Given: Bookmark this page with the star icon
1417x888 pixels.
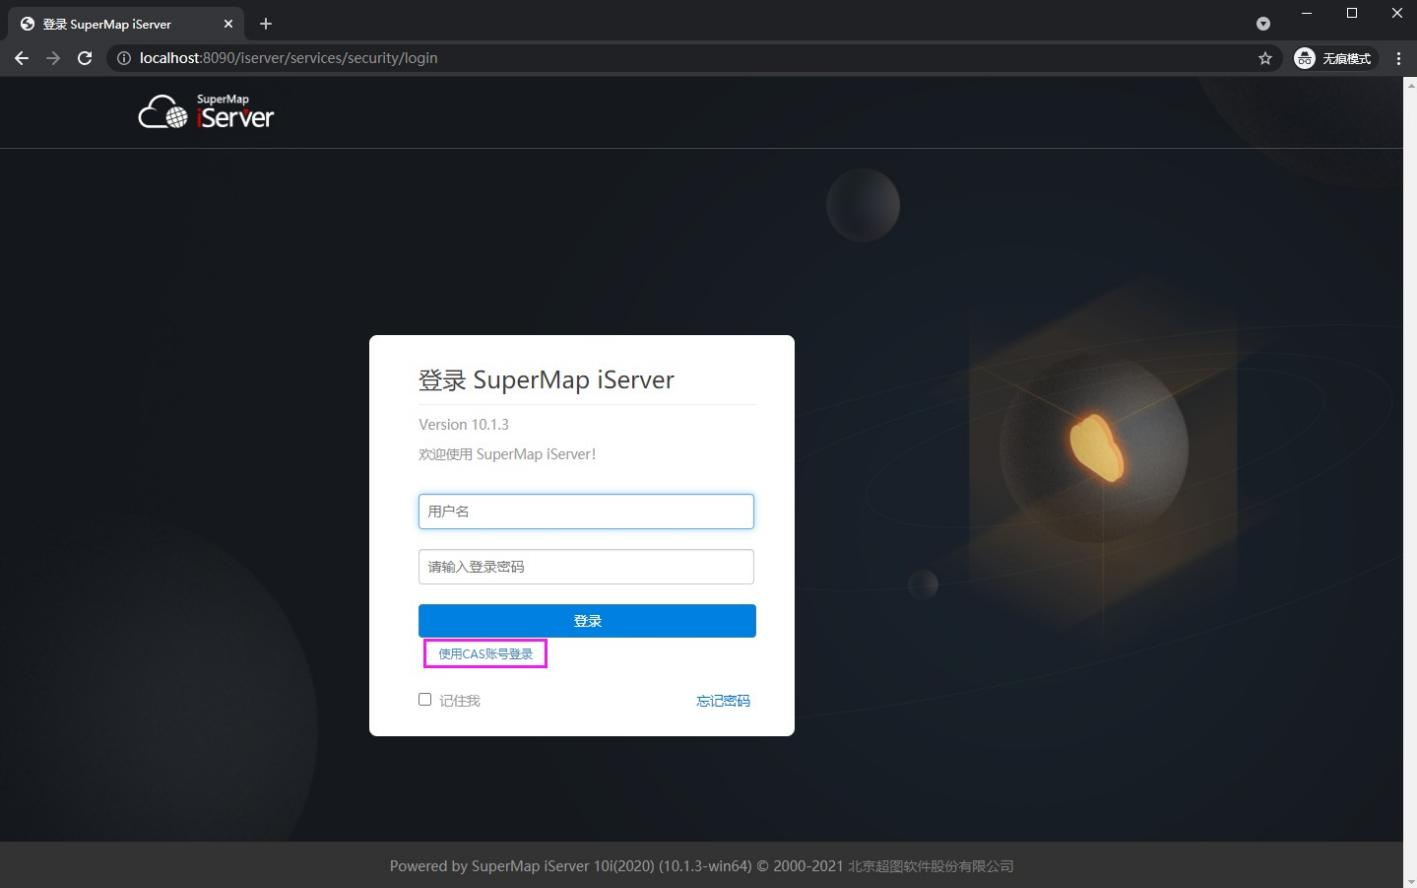Looking at the screenshot, I should (1265, 58).
